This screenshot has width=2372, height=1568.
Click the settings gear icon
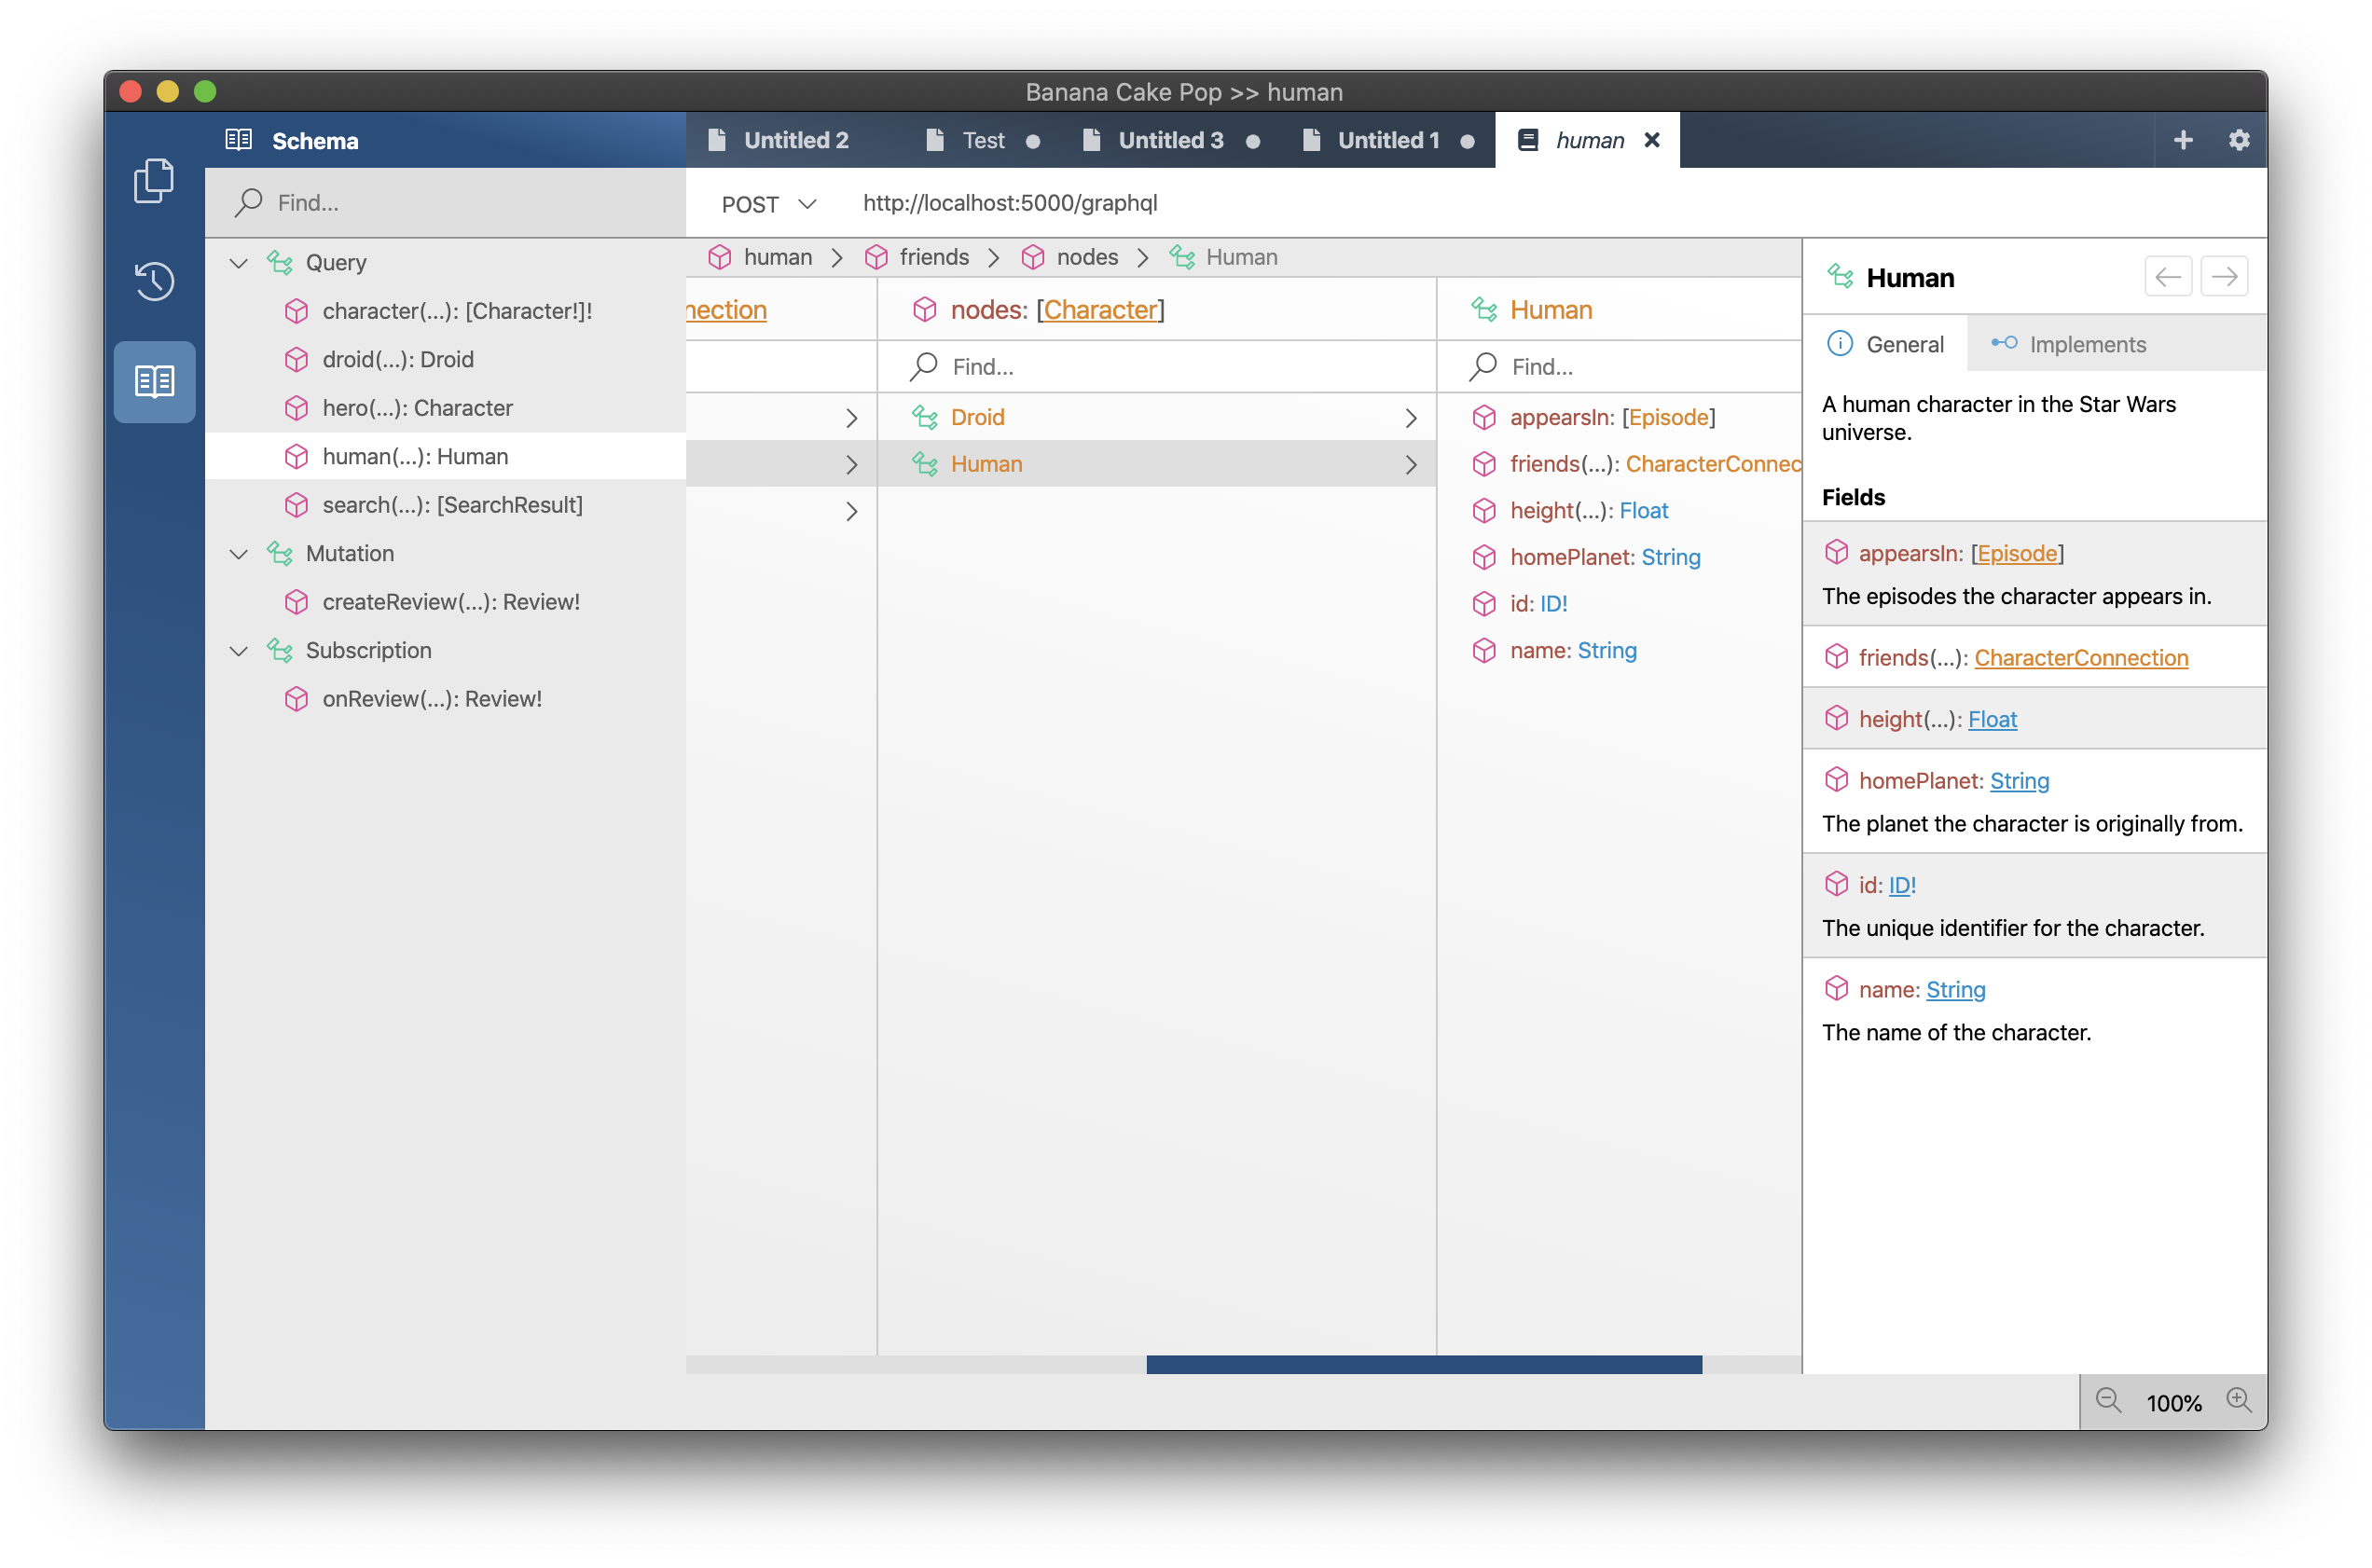[x=2239, y=140]
